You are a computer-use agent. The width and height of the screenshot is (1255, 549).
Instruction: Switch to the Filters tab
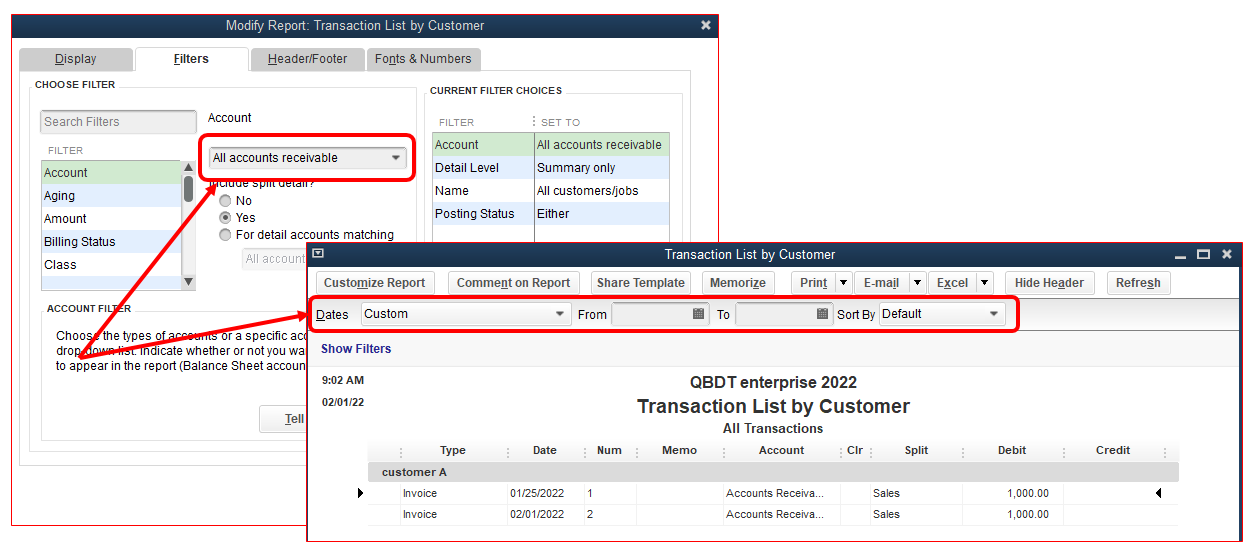(191, 59)
